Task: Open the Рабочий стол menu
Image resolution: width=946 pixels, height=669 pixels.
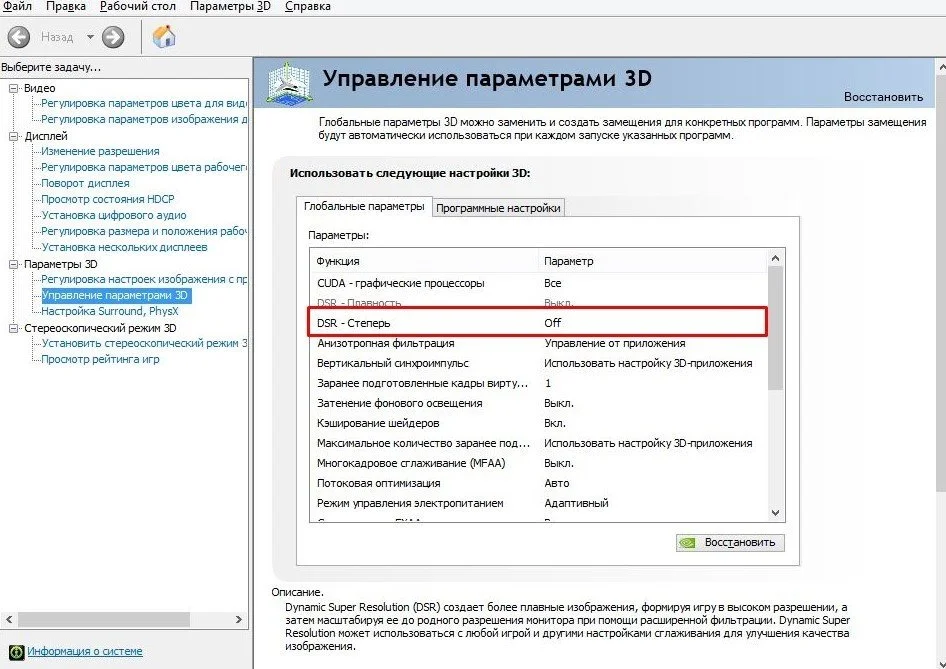Action: [x=138, y=7]
